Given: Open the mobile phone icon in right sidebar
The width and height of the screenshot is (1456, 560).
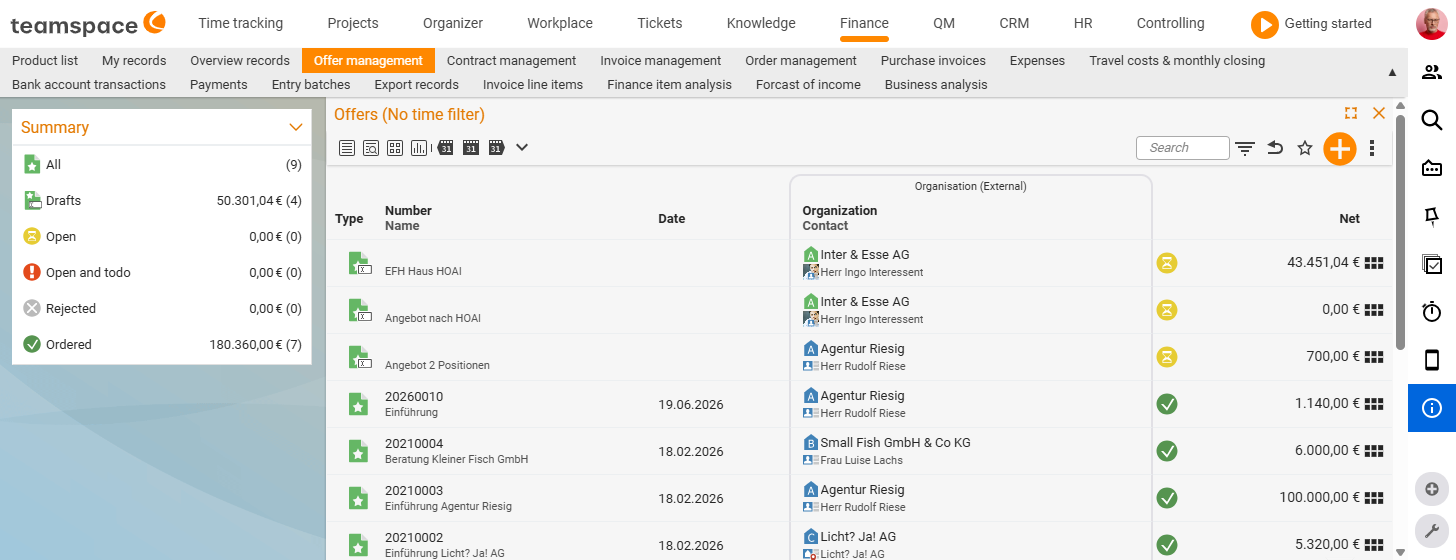Looking at the screenshot, I should [1432, 360].
